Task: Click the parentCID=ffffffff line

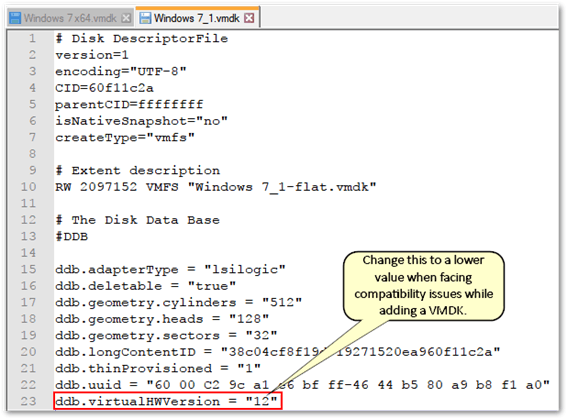Action: click(x=129, y=104)
